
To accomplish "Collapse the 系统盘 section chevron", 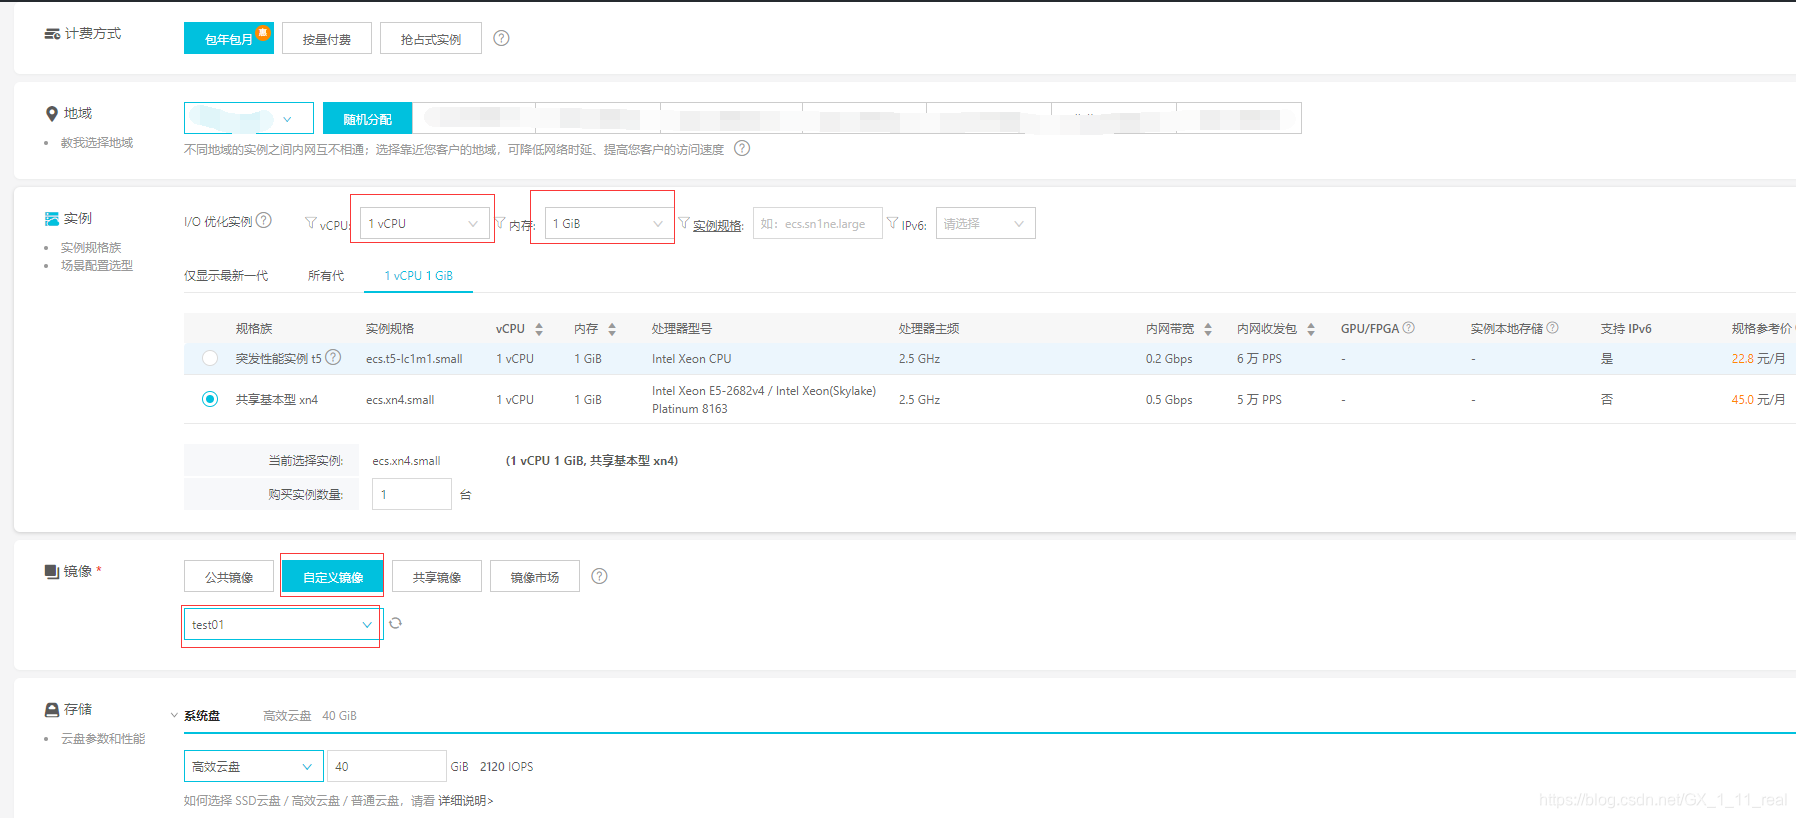I will (x=174, y=716).
